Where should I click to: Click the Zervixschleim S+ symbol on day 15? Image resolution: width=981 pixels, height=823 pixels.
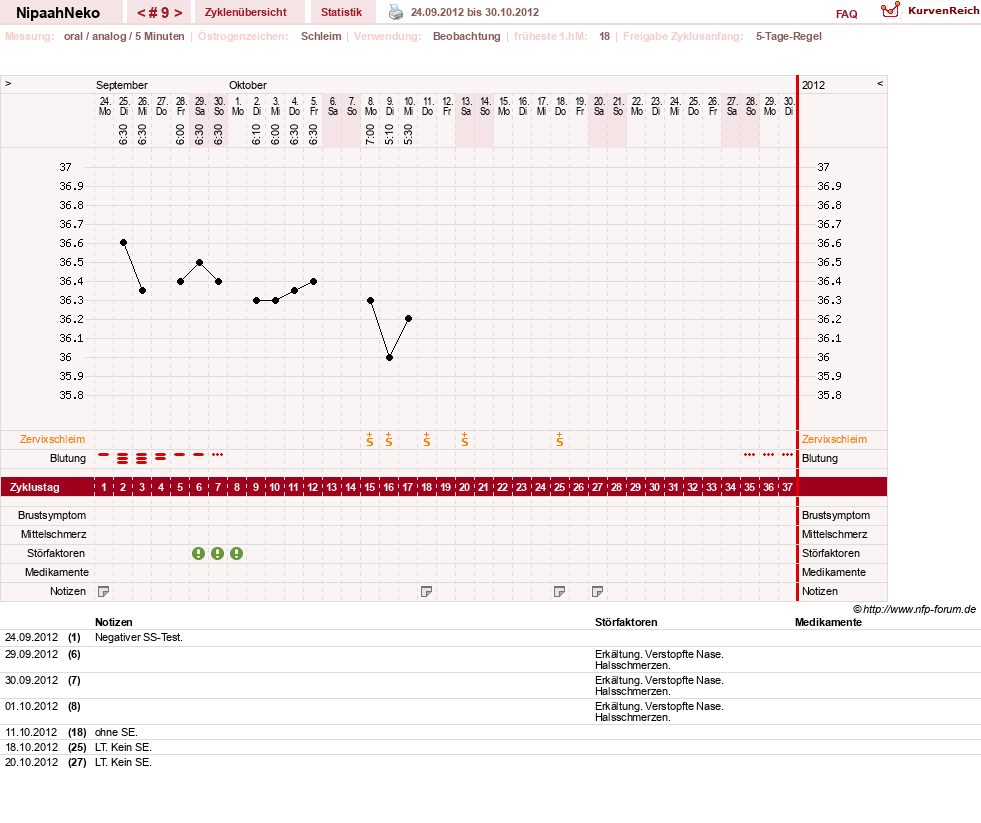click(370, 439)
